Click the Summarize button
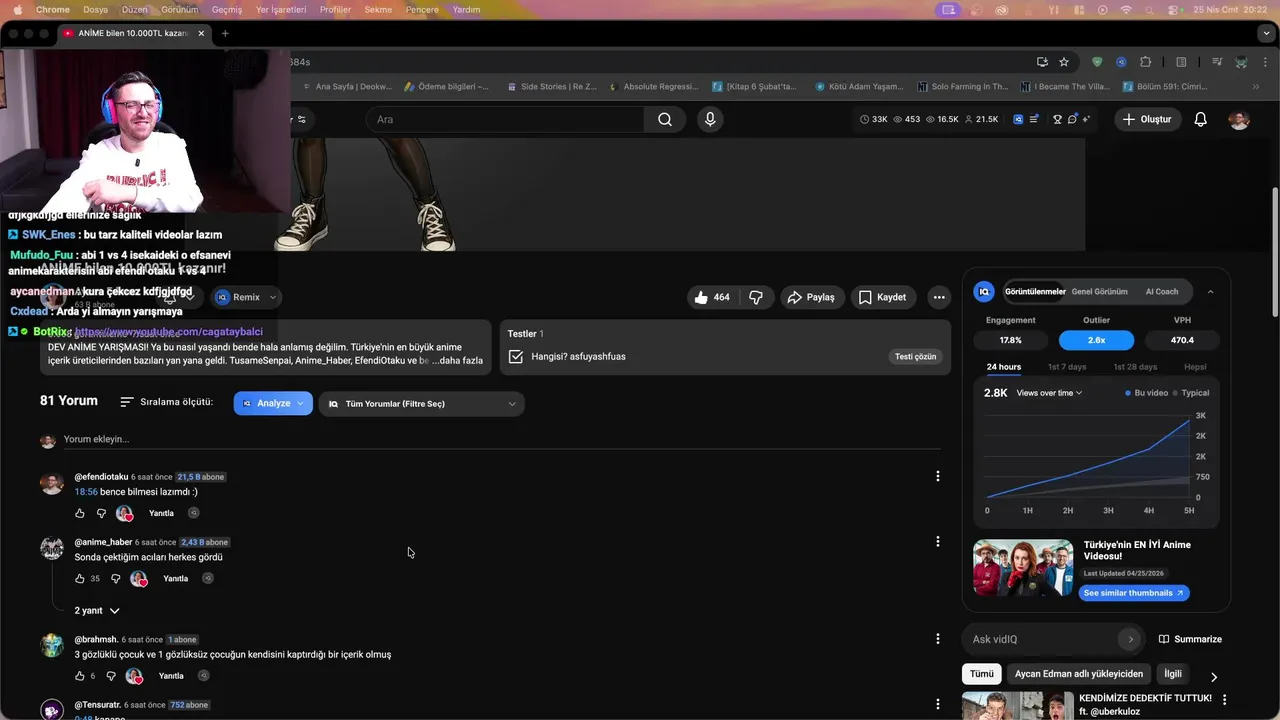Viewport: 1280px width, 720px height. pos(1190,639)
